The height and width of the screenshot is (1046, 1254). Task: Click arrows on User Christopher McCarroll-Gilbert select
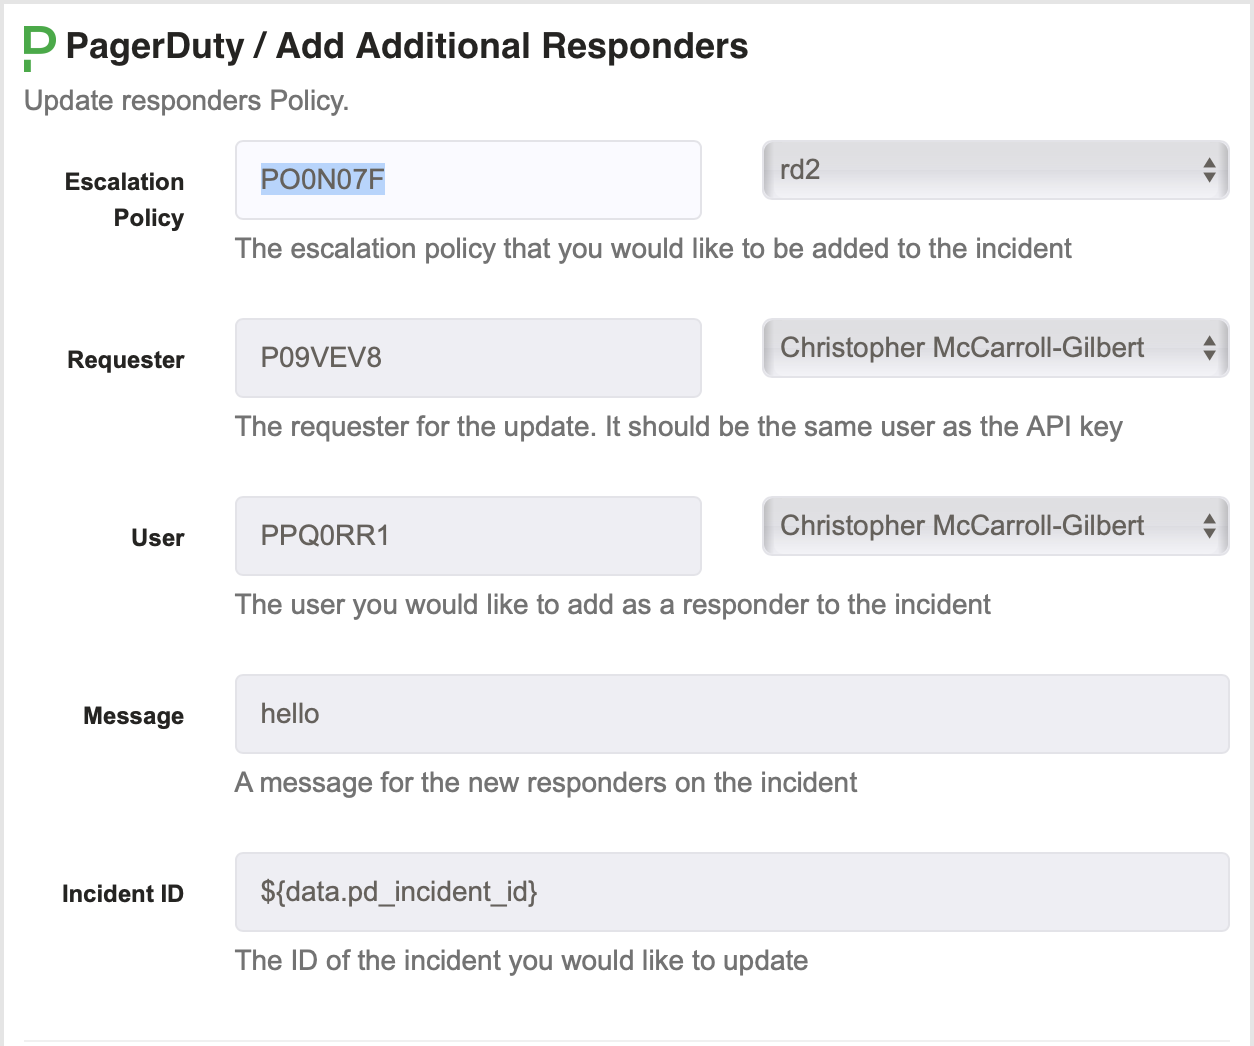tap(1209, 526)
